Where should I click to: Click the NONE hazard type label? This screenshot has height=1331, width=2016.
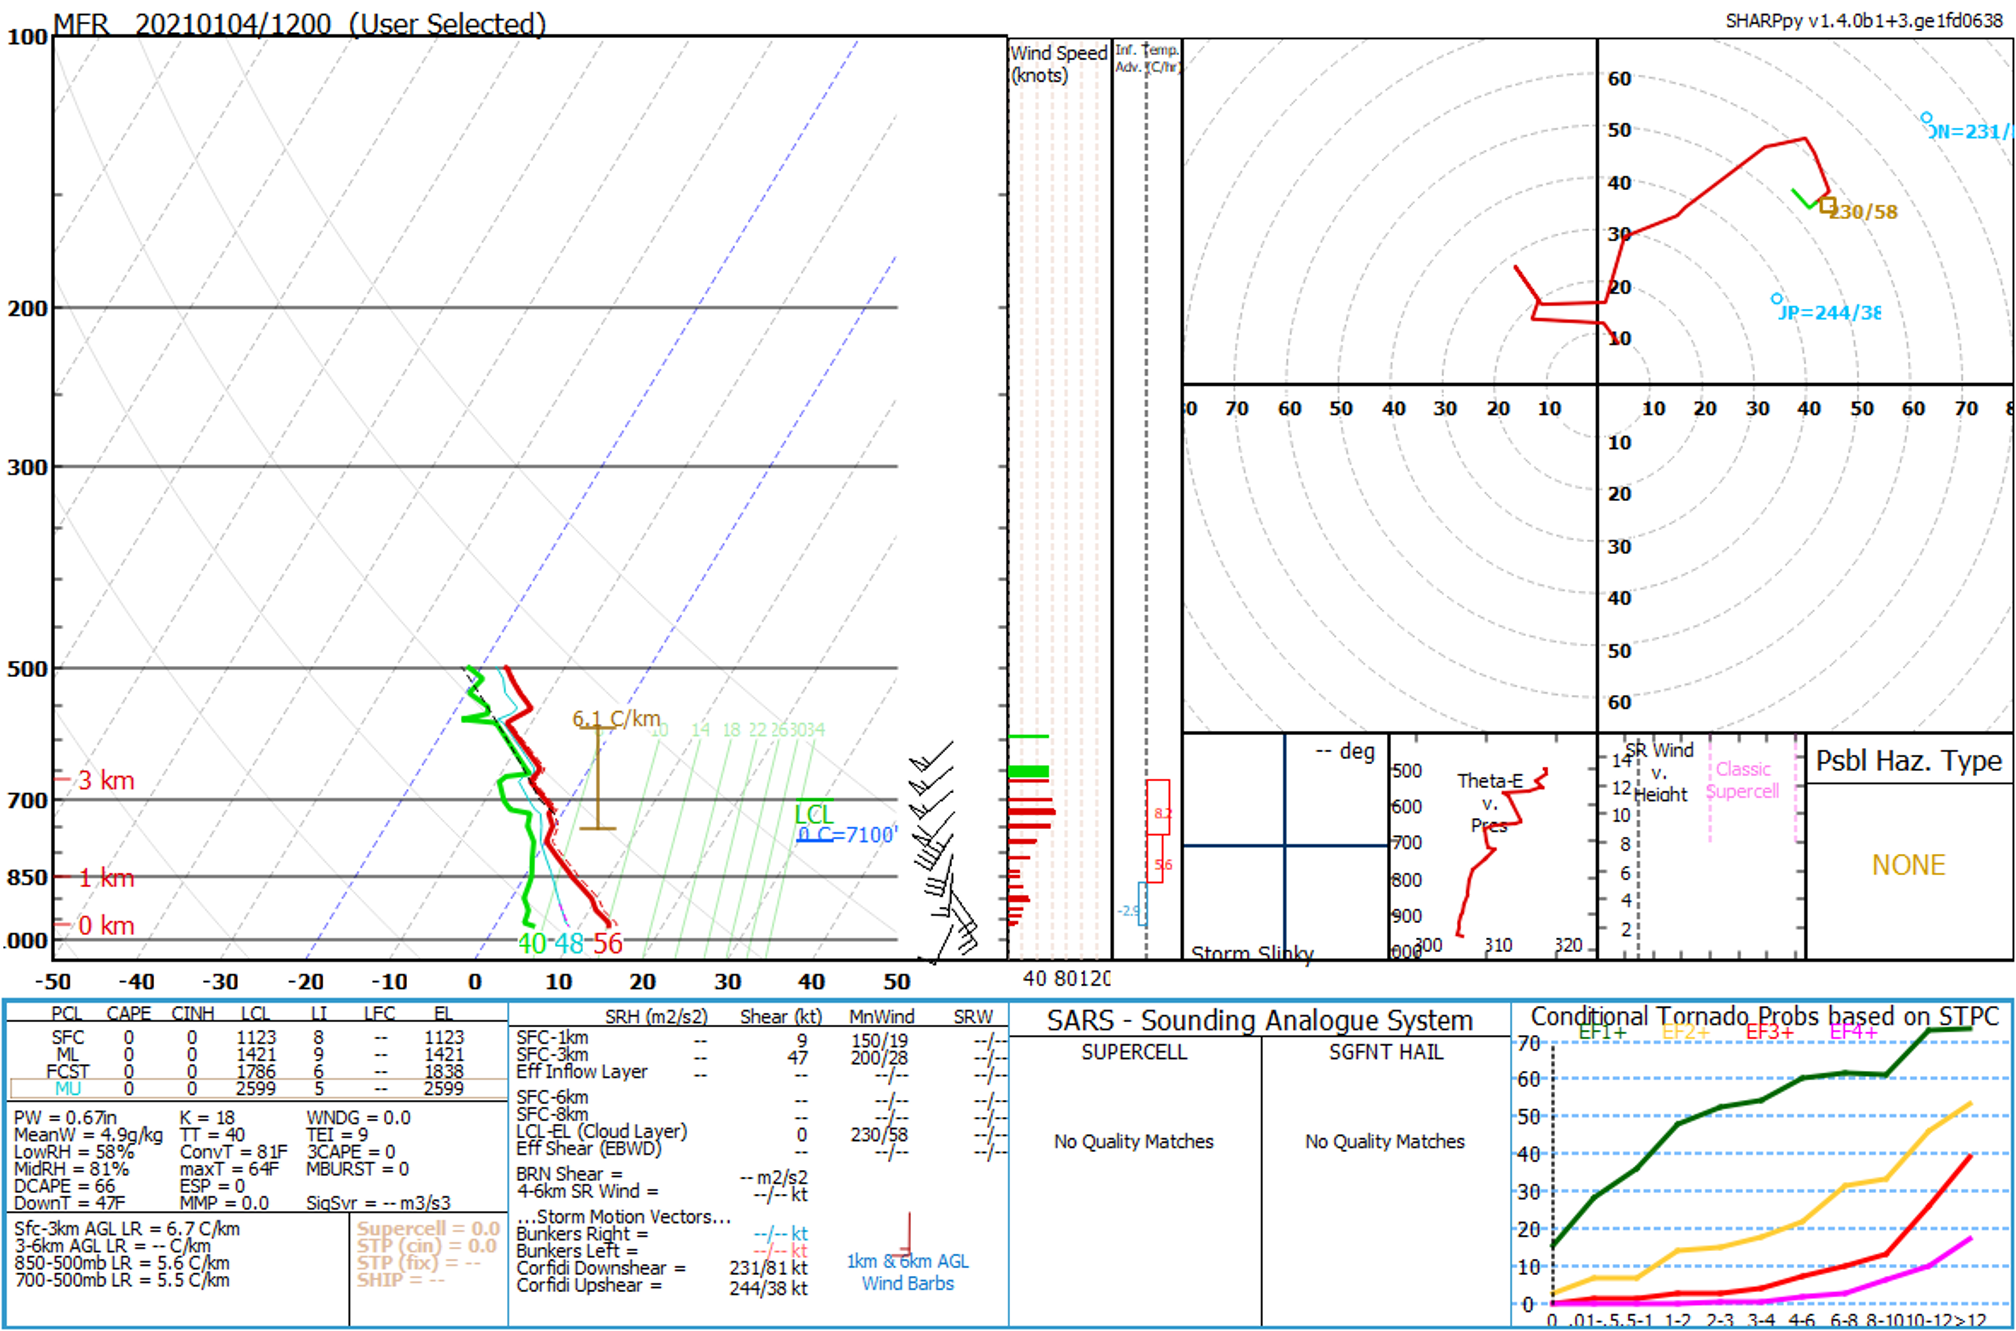coord(1908,865)
